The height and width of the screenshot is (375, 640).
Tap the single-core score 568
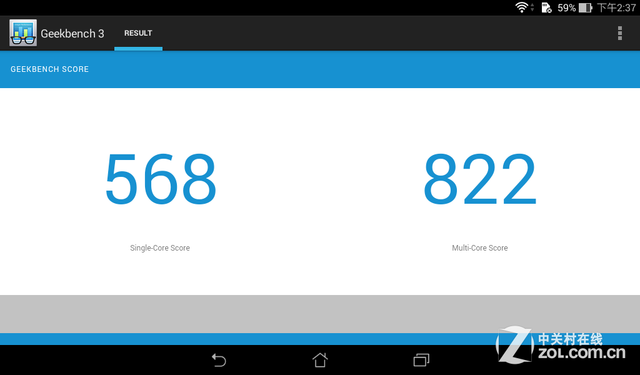coord(160,179)
